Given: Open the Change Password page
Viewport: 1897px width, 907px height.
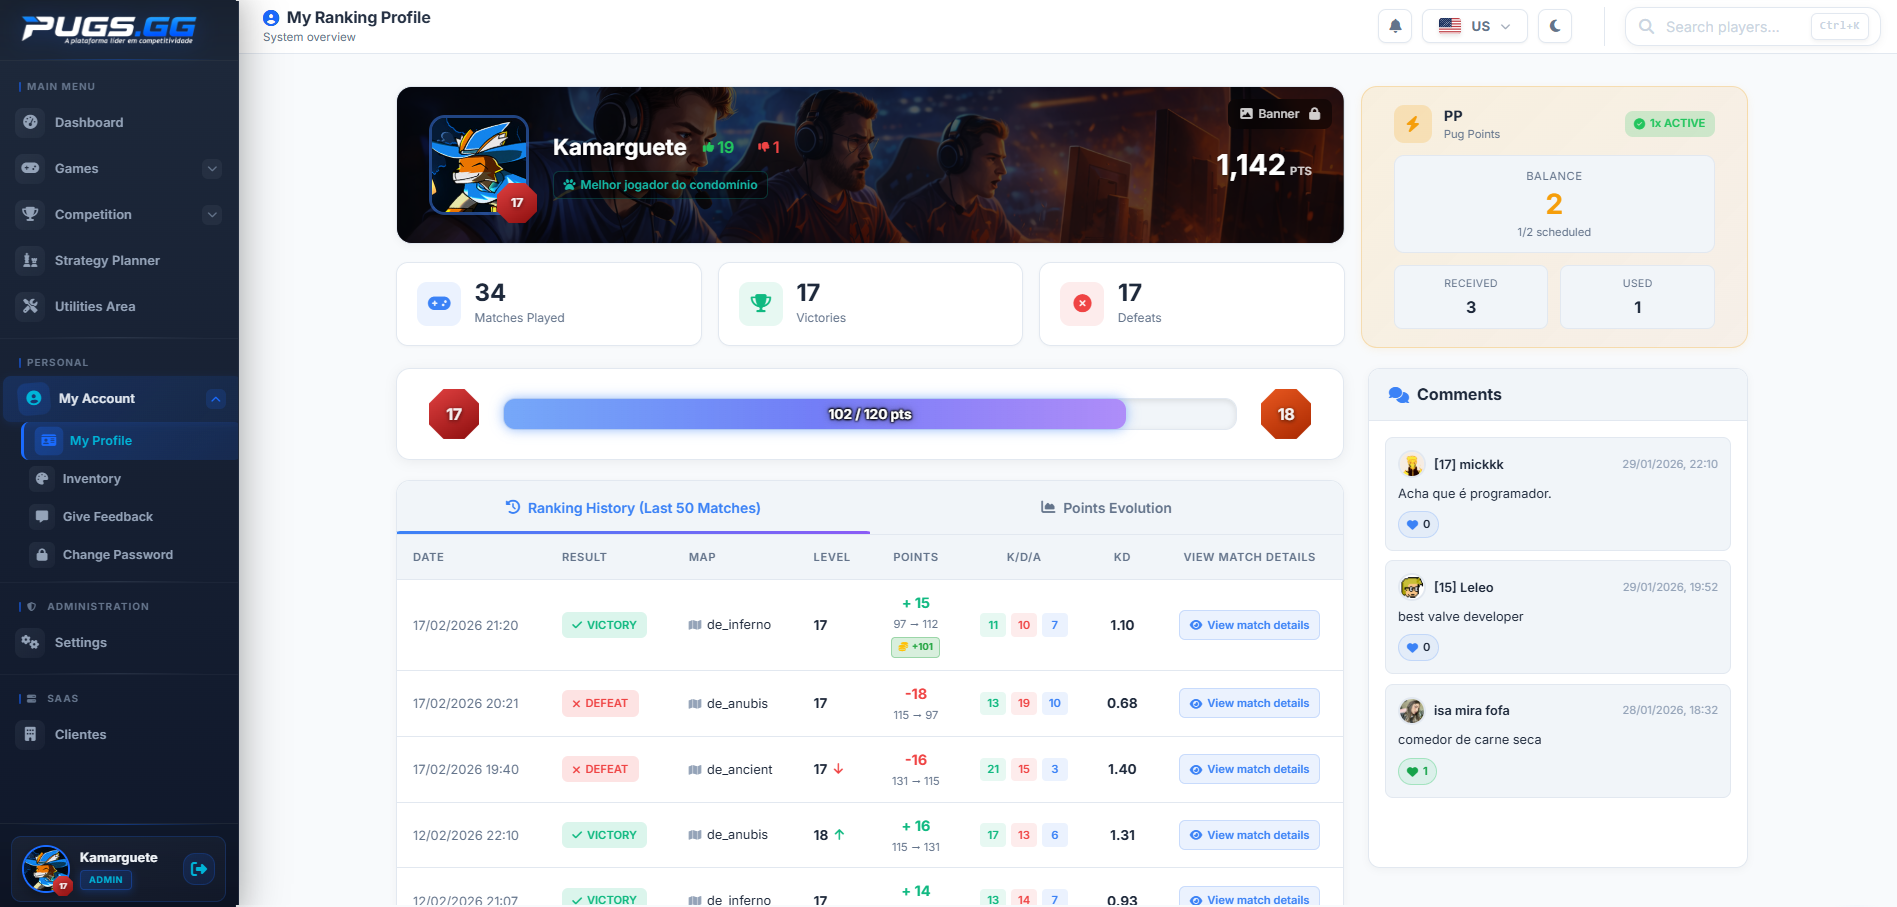Looking at the screenshot, I should tap(117, 554).
